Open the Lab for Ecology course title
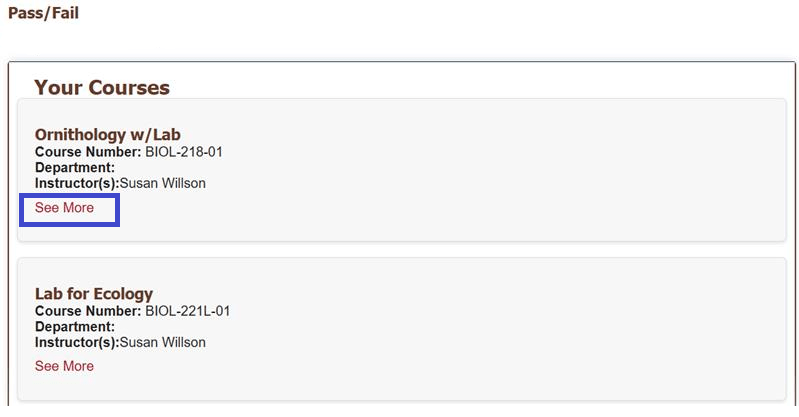799x417 pixels. (x=94, y=293)
